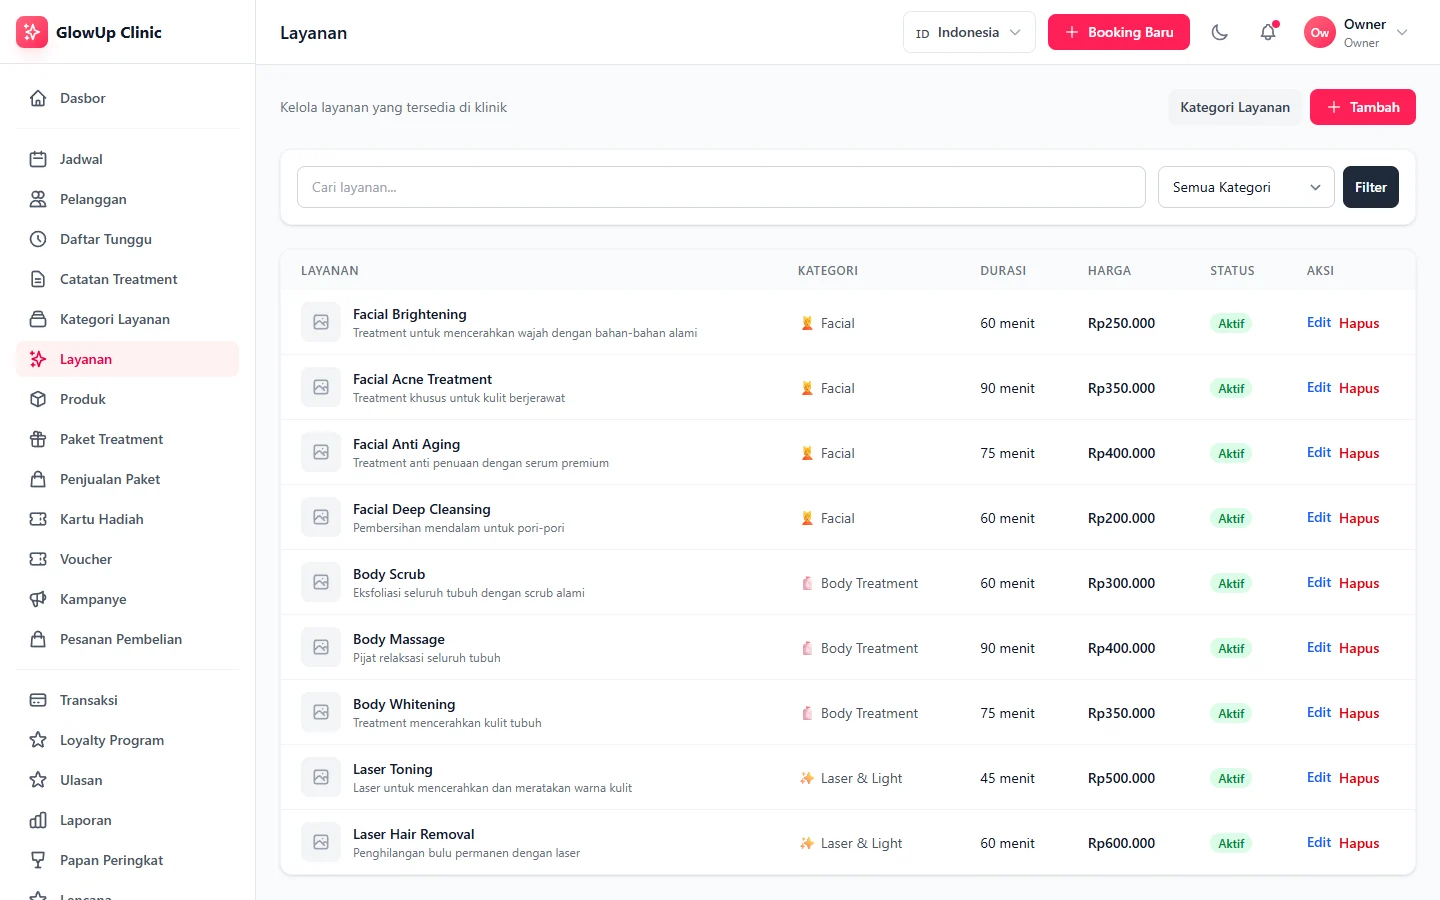Click the Aktif badge for Facial Anti Aging
This screenshot has width=1440, height=900.
(x=1231, y=453)
